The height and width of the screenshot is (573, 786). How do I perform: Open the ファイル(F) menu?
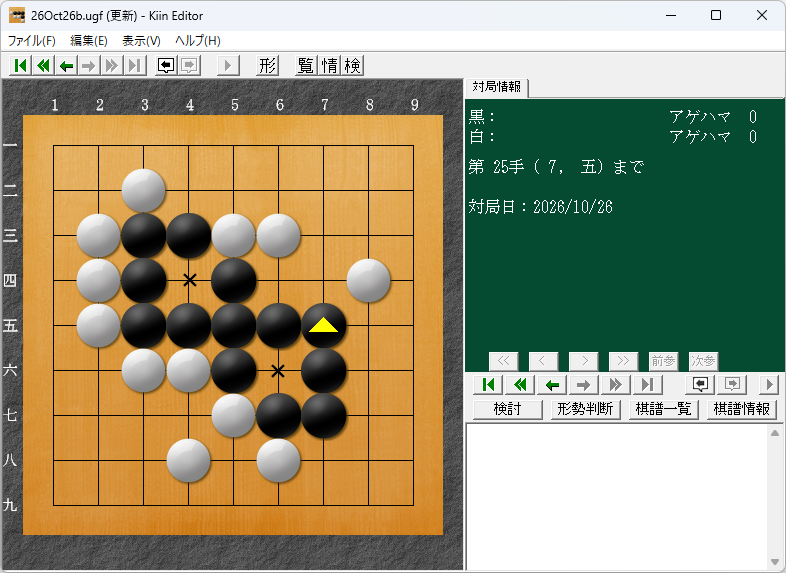pyautogui.click(x=32, y=41)
